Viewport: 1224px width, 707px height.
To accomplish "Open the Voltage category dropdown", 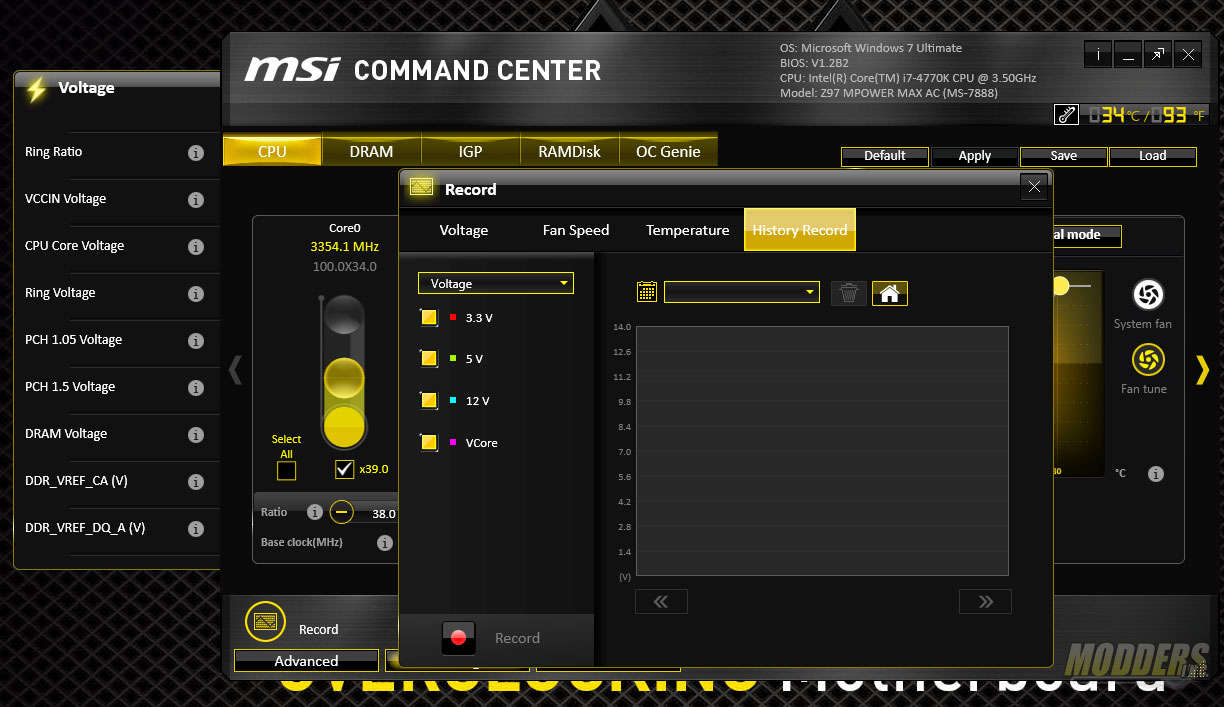I will [x=496, y=283].
